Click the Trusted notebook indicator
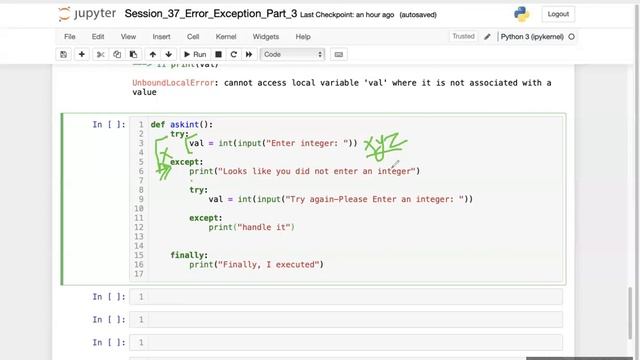 463,36
